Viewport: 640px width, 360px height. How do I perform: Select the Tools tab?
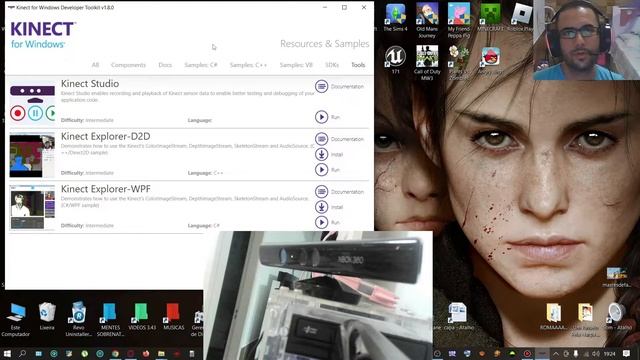tap(358, 65)
